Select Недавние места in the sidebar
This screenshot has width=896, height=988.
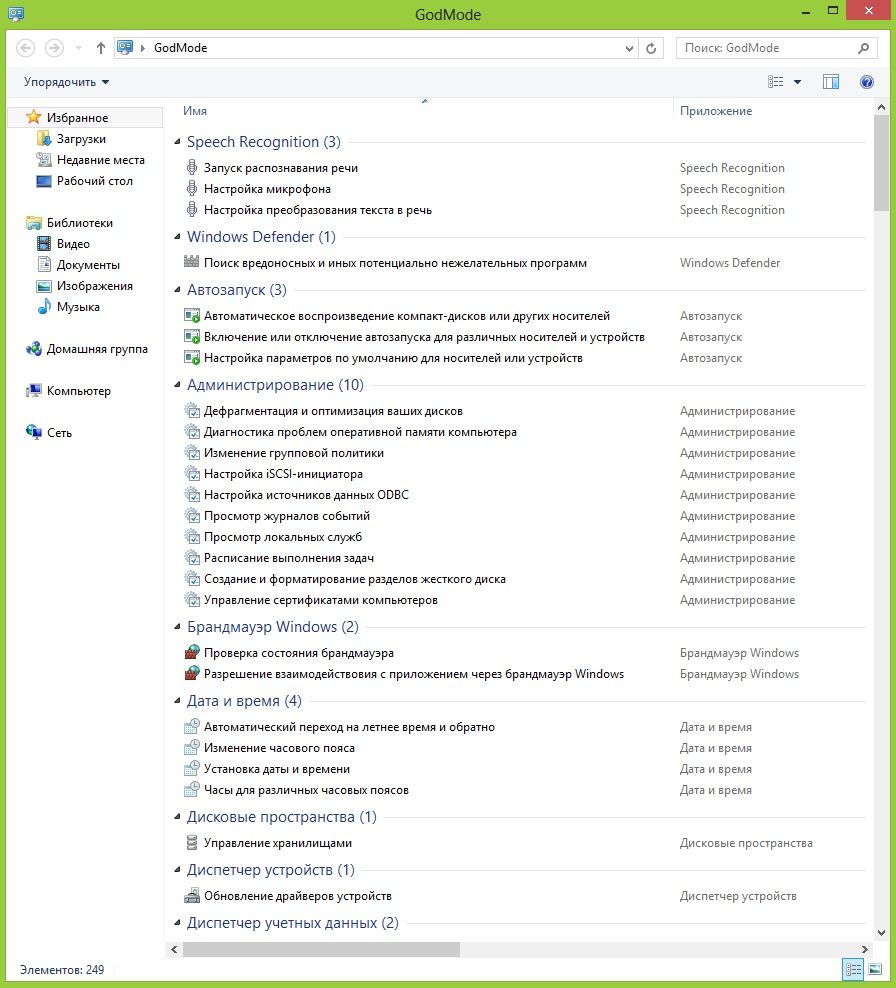pyautogui.click(x=101, y=160)
